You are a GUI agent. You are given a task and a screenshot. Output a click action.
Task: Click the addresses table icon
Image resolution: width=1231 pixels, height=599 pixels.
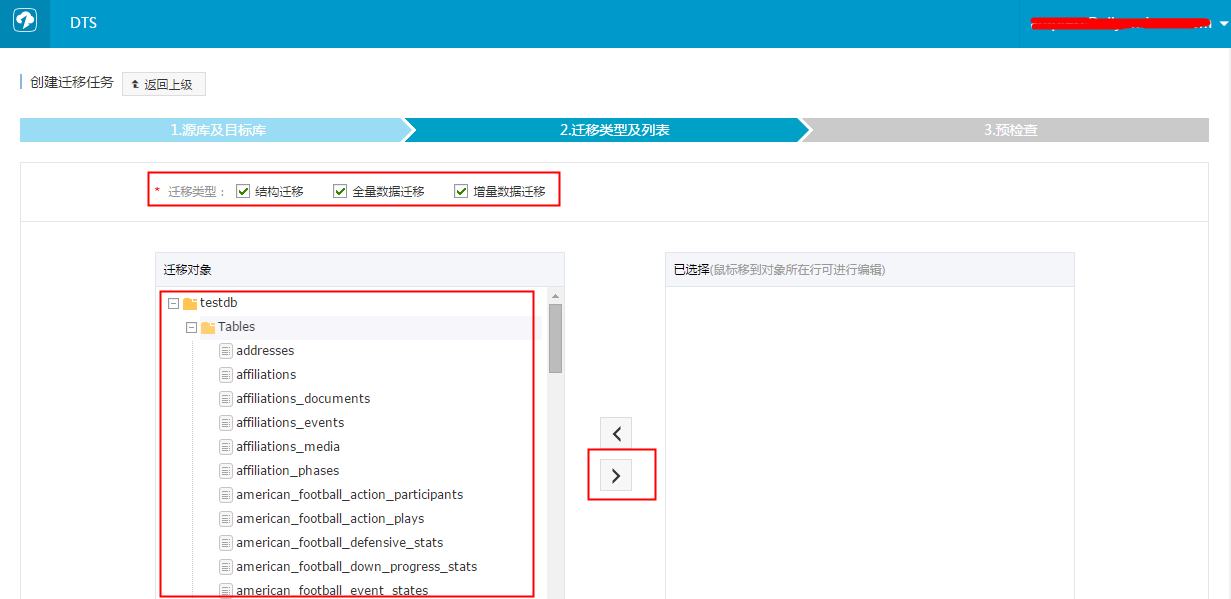pyautogui.click(x=226, y=351)
